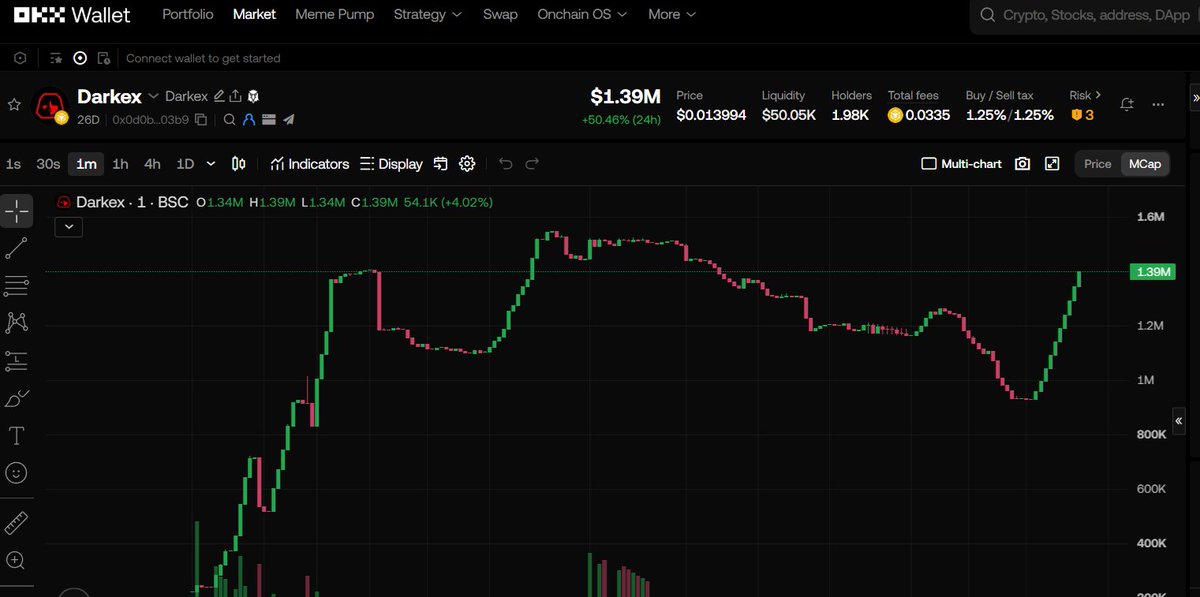Open the Swap tab
1200x597 pixels.
[x=500, y=14]
